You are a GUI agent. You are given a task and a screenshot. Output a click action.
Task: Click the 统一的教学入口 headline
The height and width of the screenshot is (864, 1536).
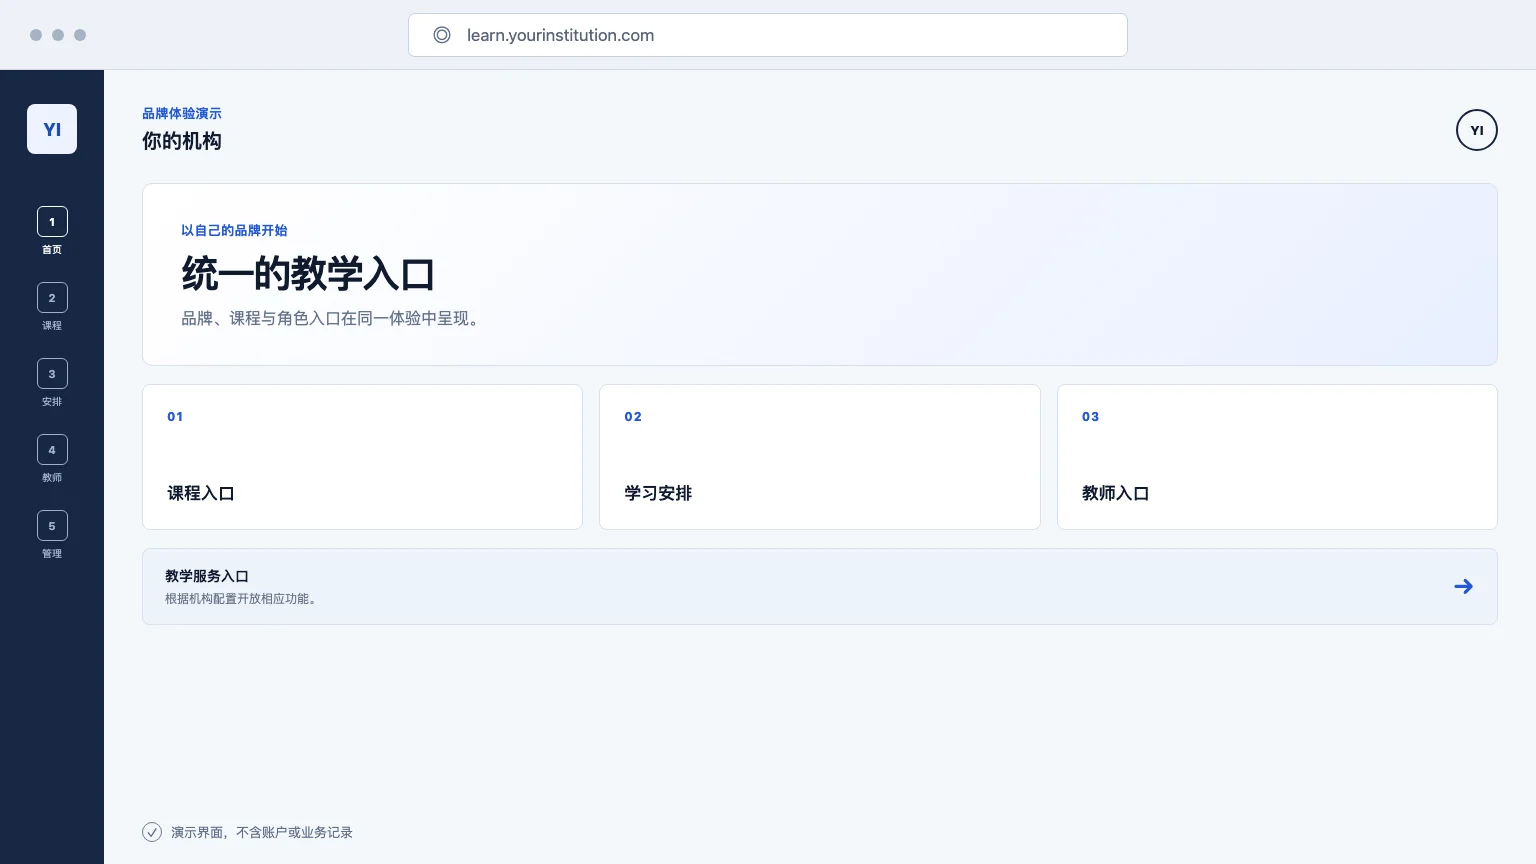click(308, 274)
